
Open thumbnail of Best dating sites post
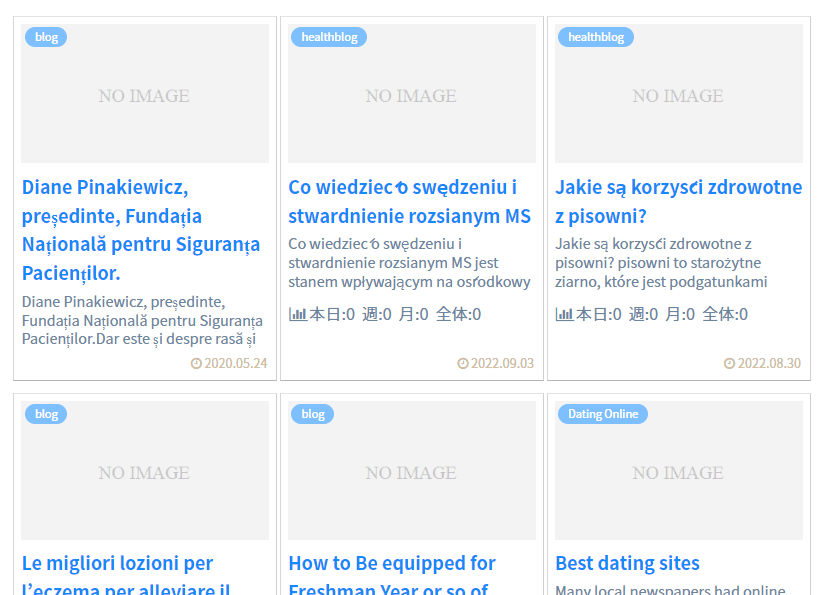(x=679, y=470)
